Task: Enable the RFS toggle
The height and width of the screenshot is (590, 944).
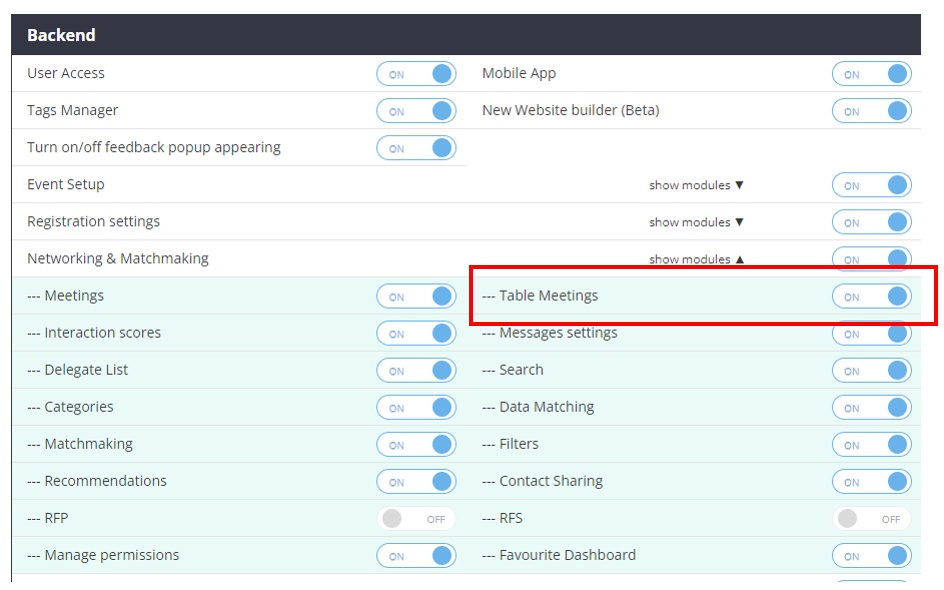Action: [x=871, y=519]
